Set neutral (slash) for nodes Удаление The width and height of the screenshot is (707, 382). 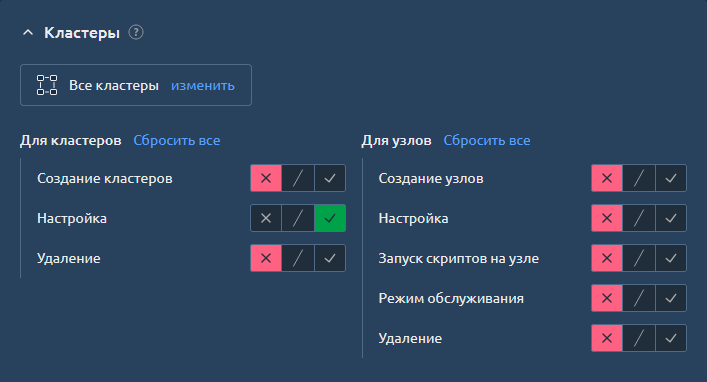(x=639, y=338)
